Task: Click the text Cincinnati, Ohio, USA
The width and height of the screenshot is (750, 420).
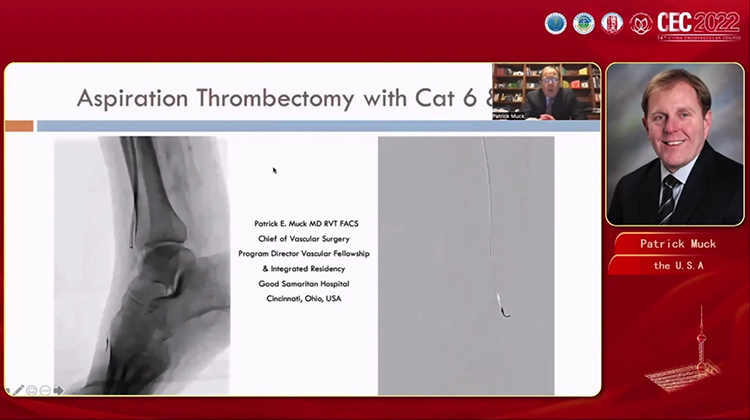Action: (304, 298)
